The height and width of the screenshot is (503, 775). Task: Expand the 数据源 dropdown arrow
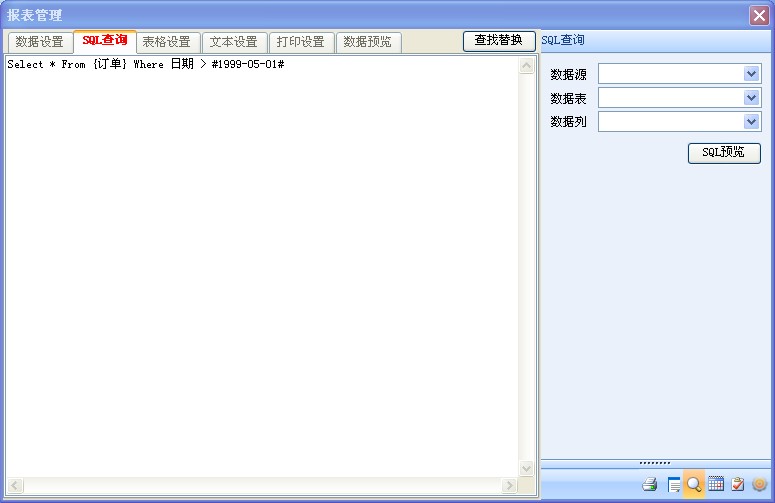pyautogui.click(x=751, y=74)
